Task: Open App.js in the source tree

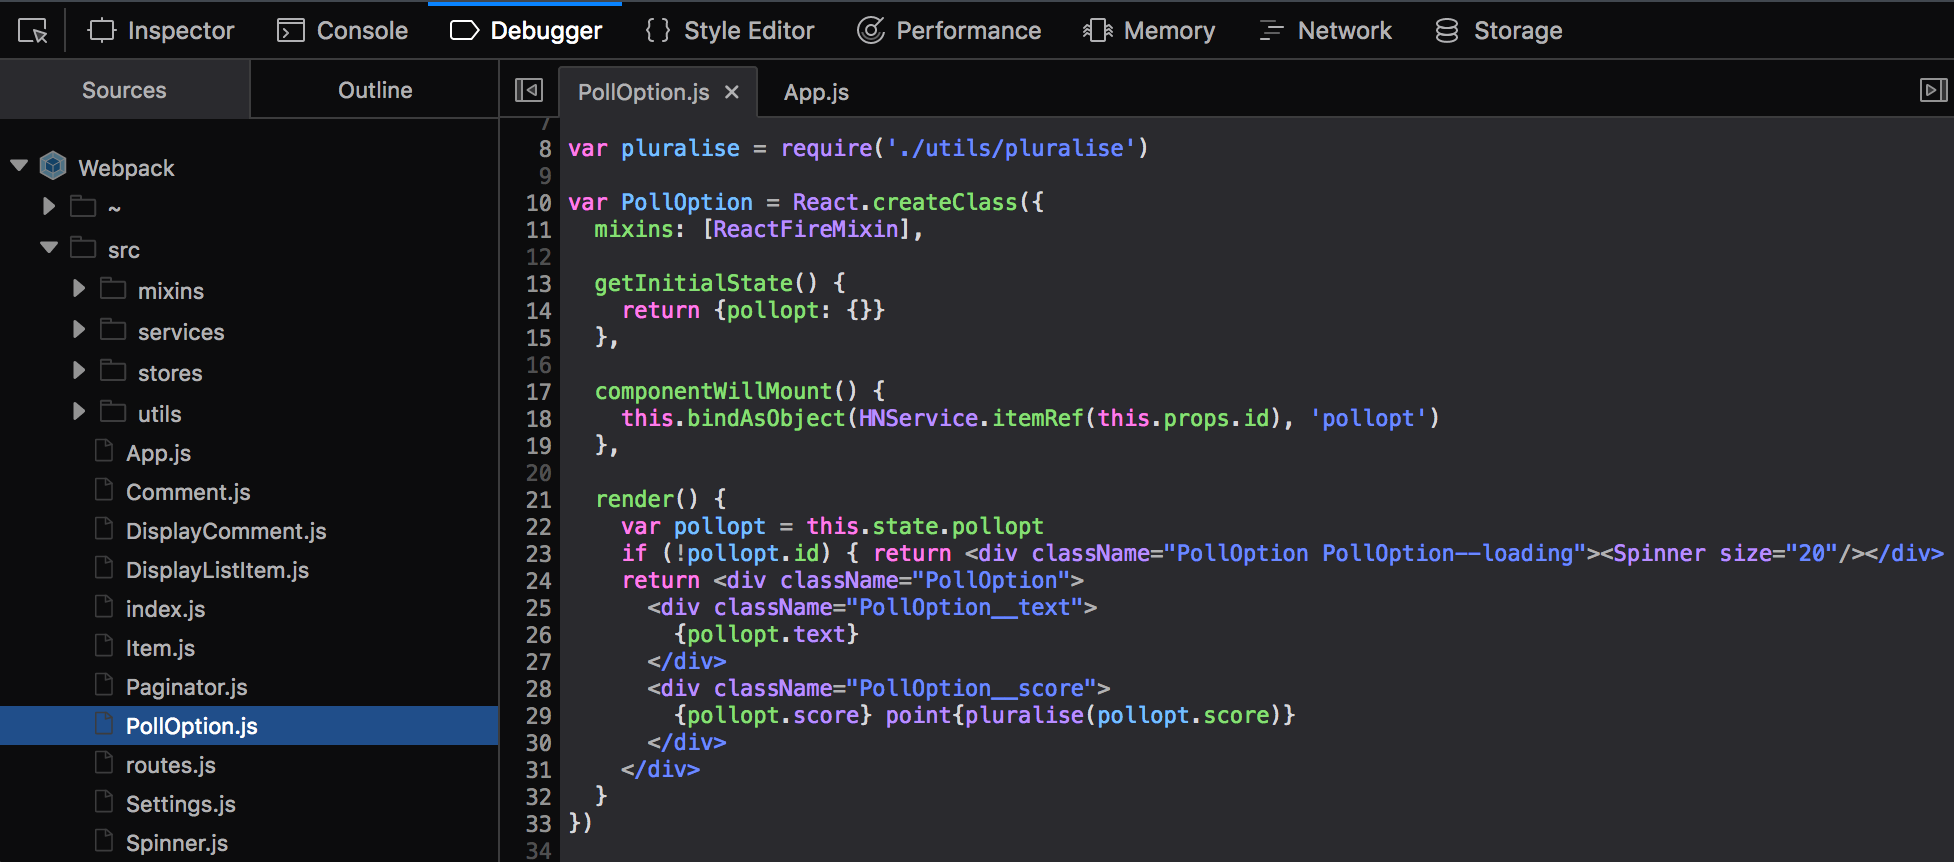Action: 158,453
